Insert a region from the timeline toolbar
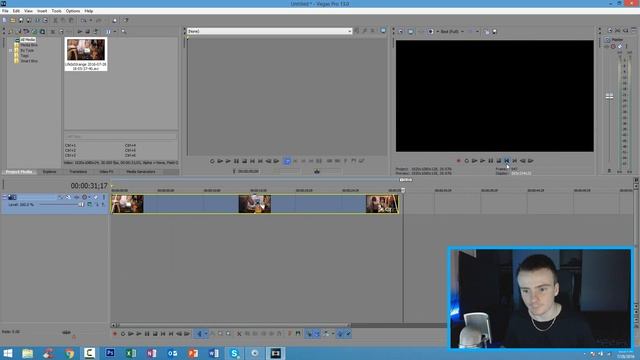640x360 pixels. click(x=298, y=334)
